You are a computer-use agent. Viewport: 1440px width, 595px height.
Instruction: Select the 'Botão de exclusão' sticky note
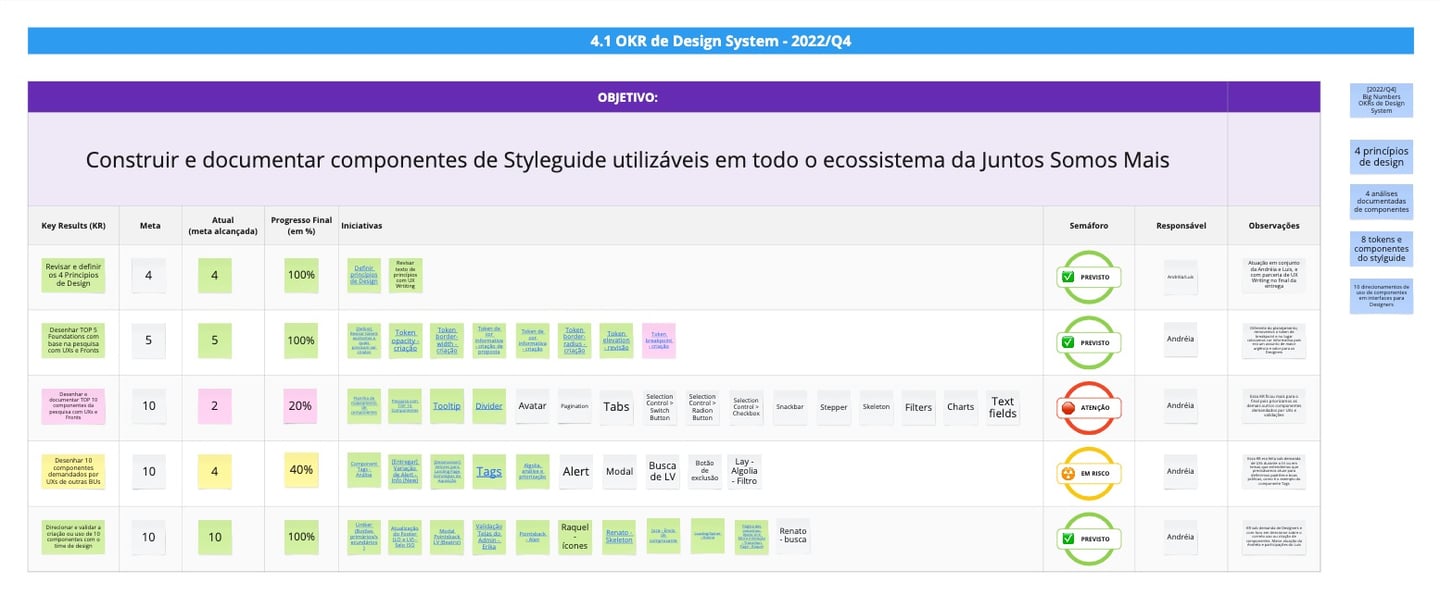coord(704,471)
